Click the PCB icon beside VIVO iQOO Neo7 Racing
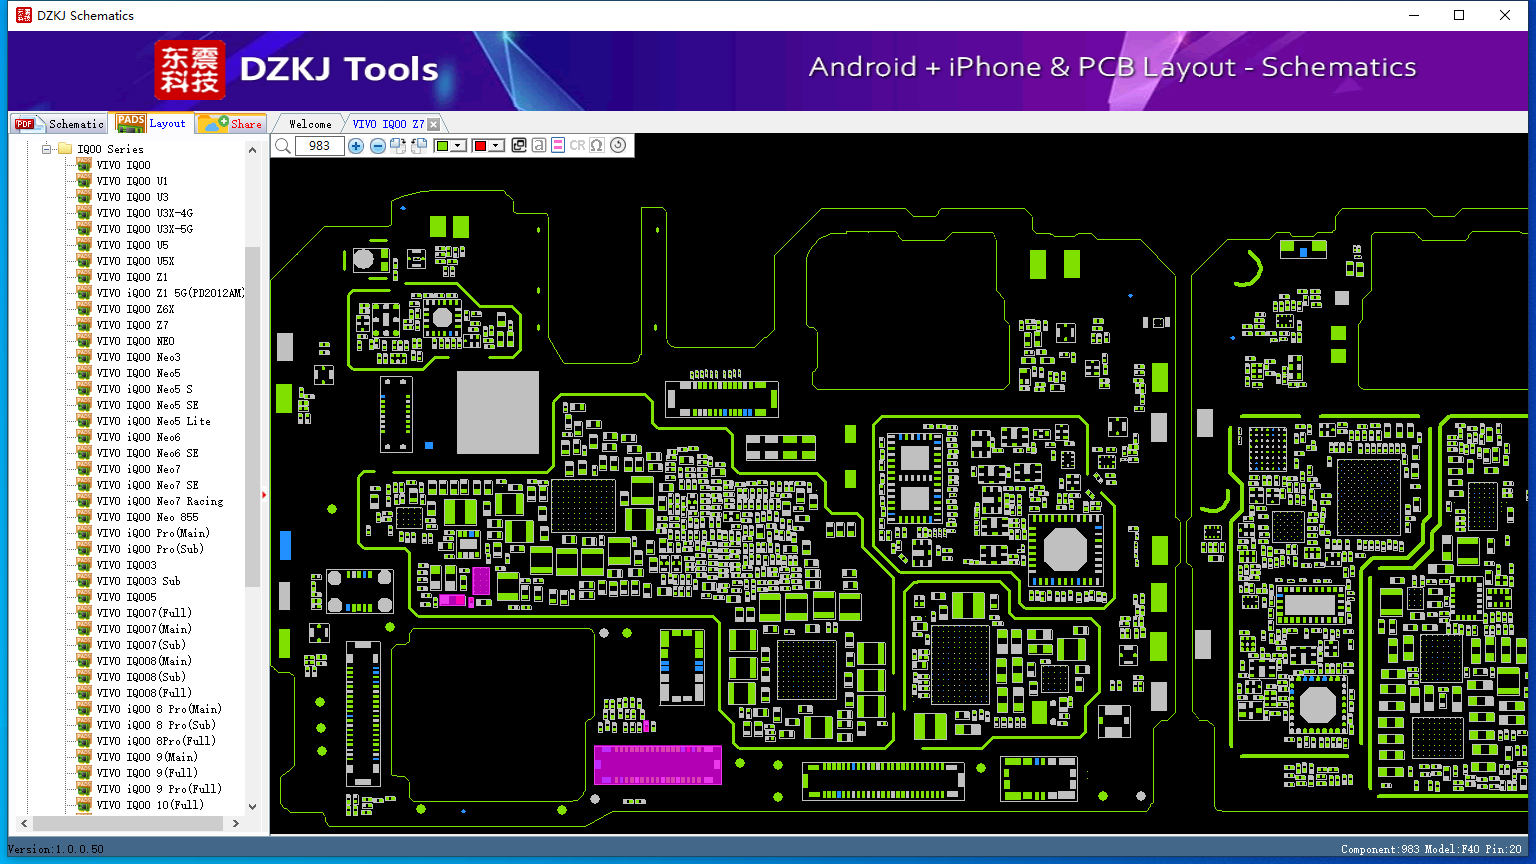Screen dimensions: 1536x864 click(84, 501)
